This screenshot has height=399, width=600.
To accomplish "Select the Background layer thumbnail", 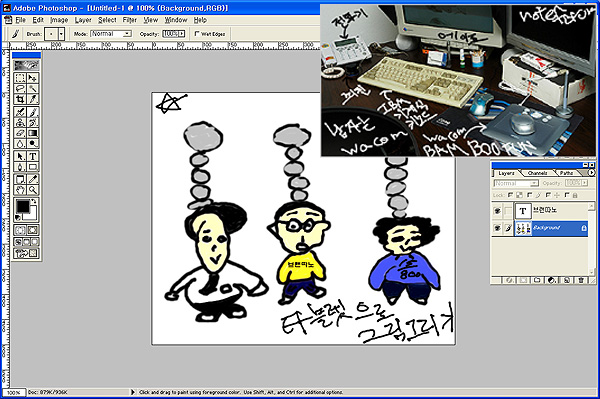I will pos(523,228).
